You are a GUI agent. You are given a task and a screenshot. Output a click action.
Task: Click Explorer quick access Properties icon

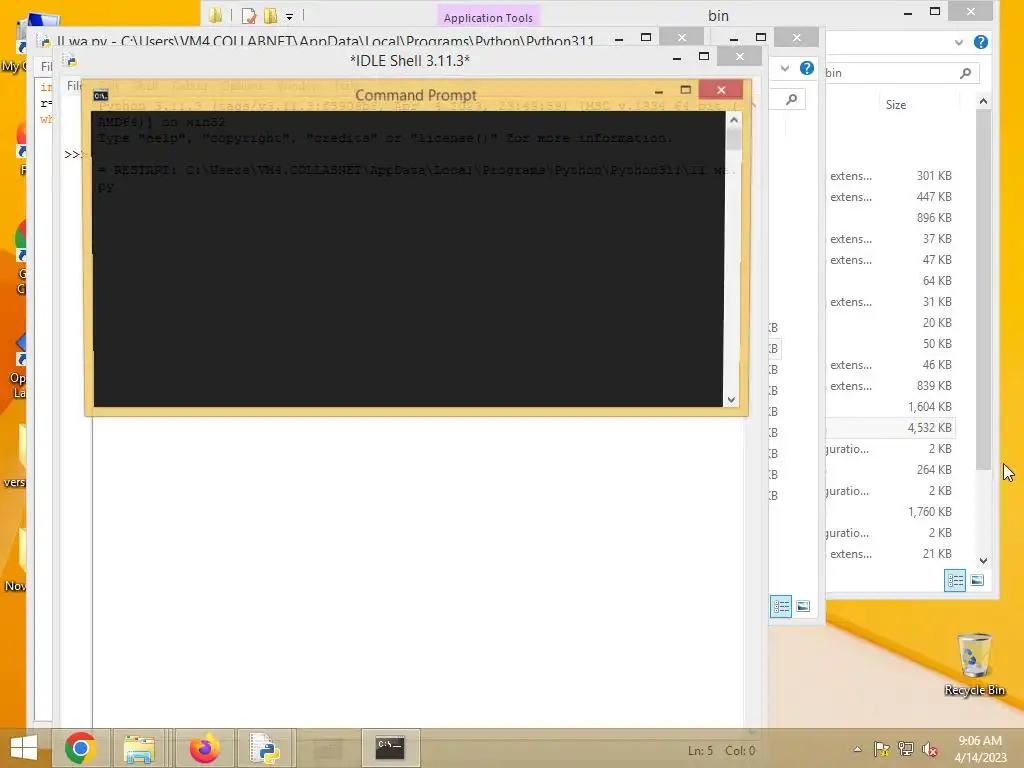click(x=248, y=16)
